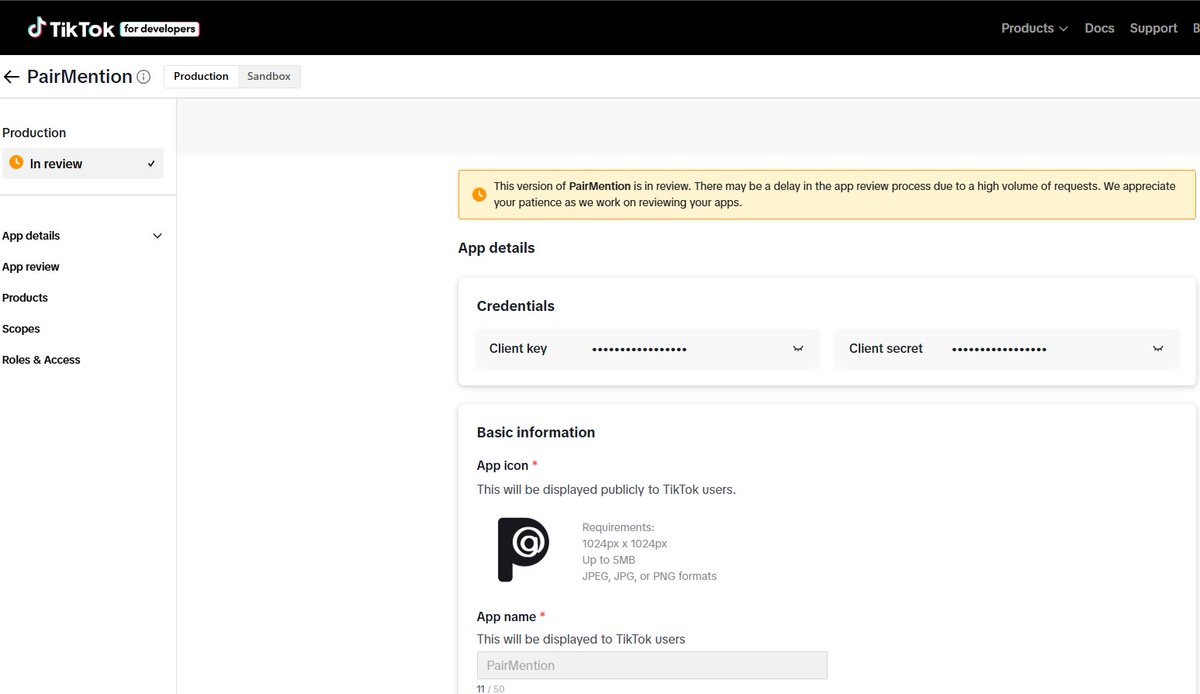
Task: Open the info icon next to PairMention
Action: pos(144,77)
